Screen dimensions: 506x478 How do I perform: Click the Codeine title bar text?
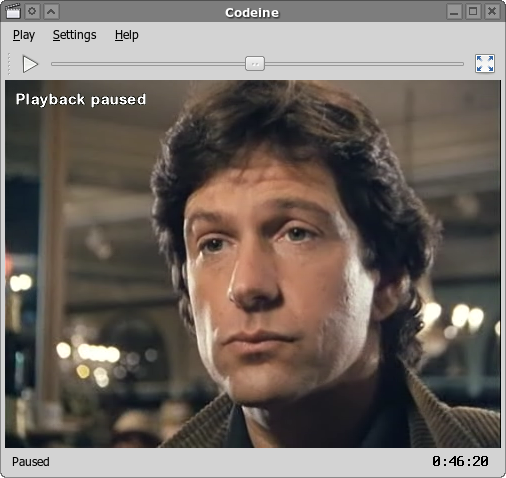click(252, 13)
